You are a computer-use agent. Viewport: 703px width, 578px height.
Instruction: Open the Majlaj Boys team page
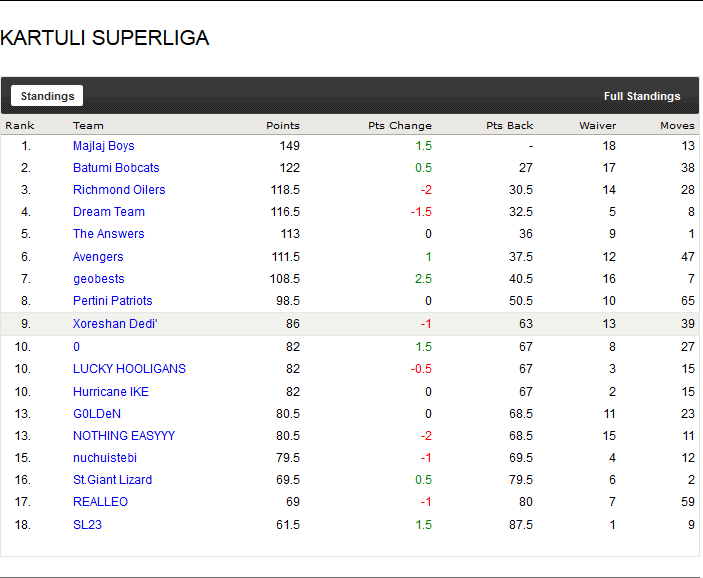[x=104, y=146]
